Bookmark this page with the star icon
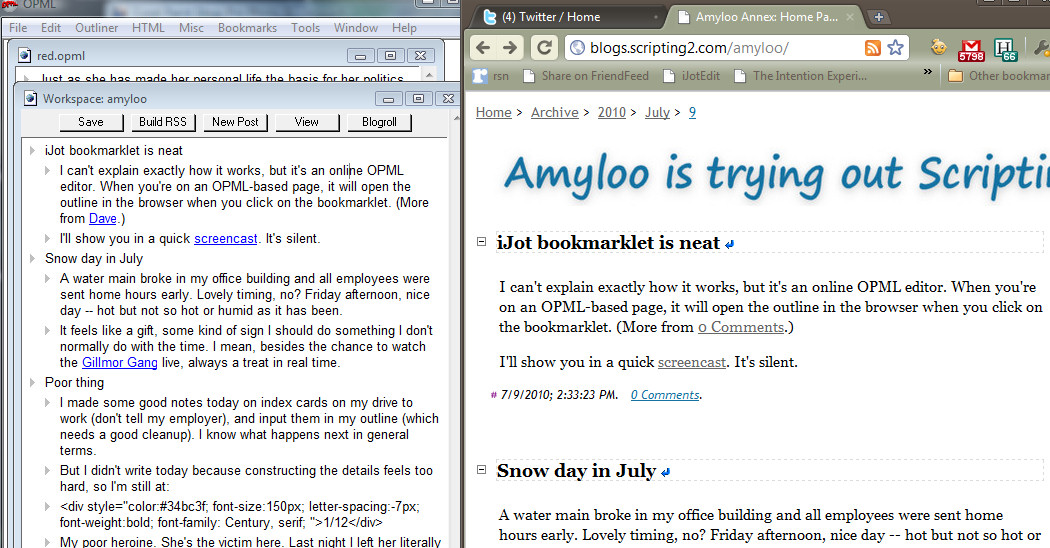 click(895, 48)
